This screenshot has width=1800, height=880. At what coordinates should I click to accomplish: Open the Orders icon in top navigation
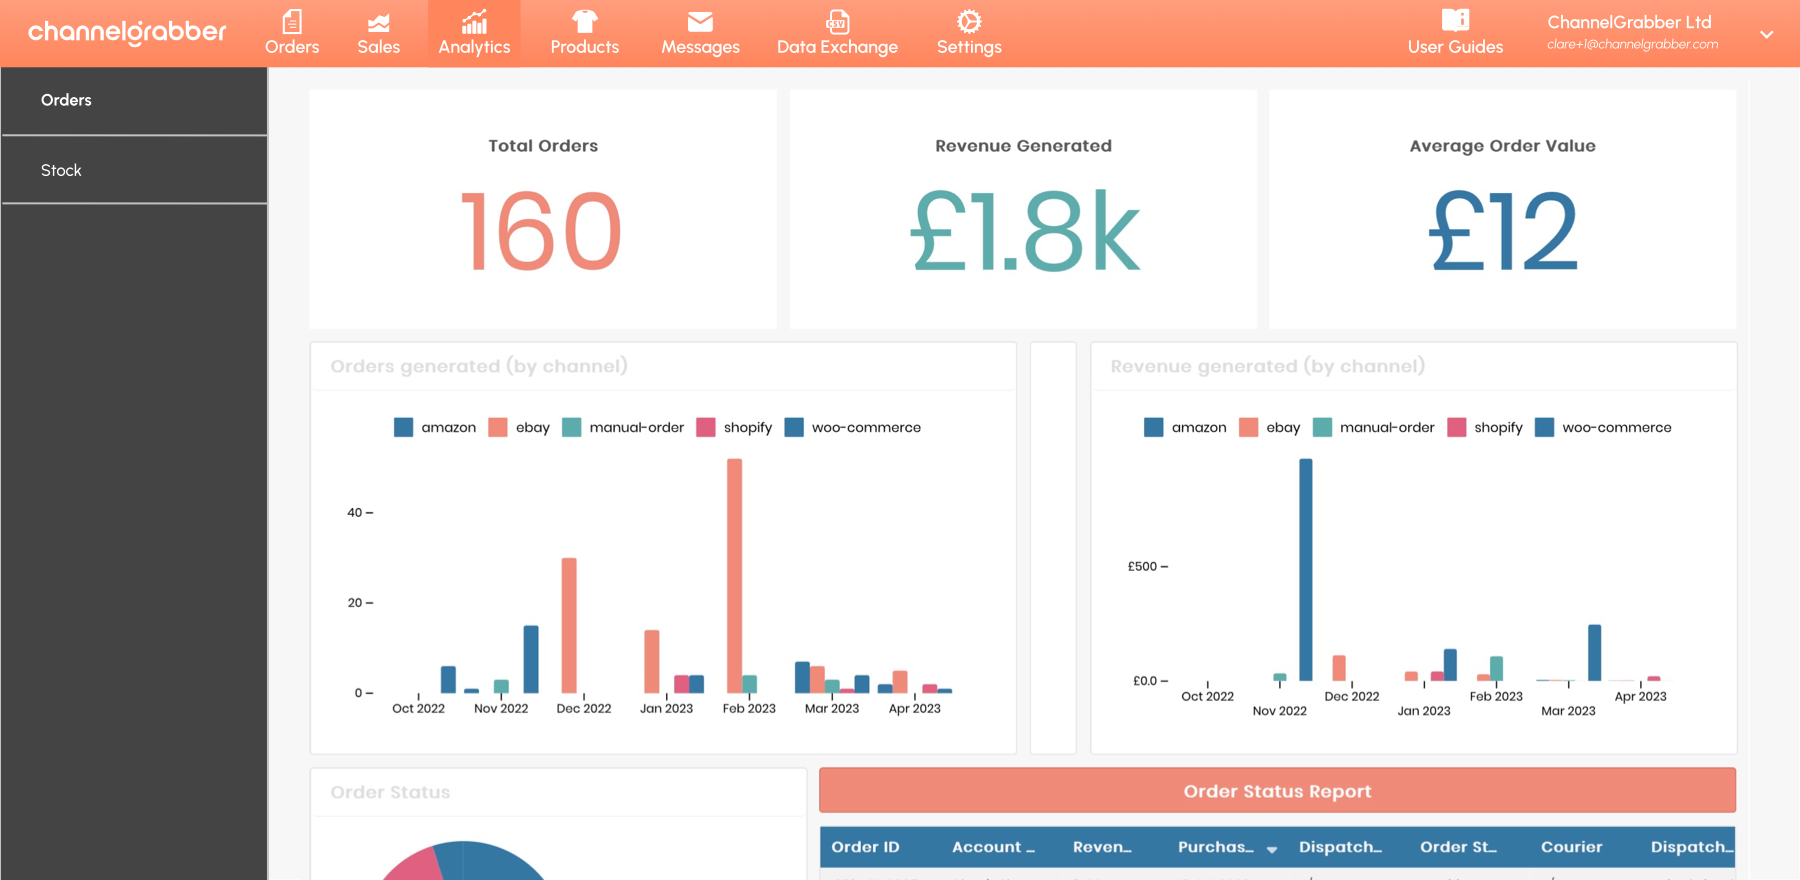tap(292, 21)
